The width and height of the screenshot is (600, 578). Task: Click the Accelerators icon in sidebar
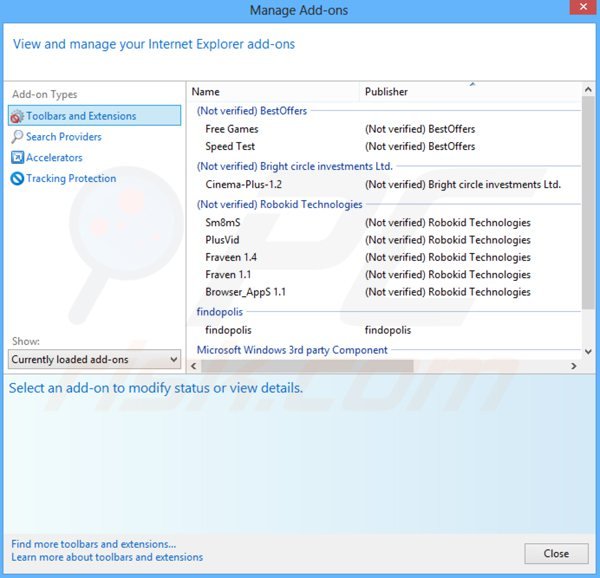(16, 158)
